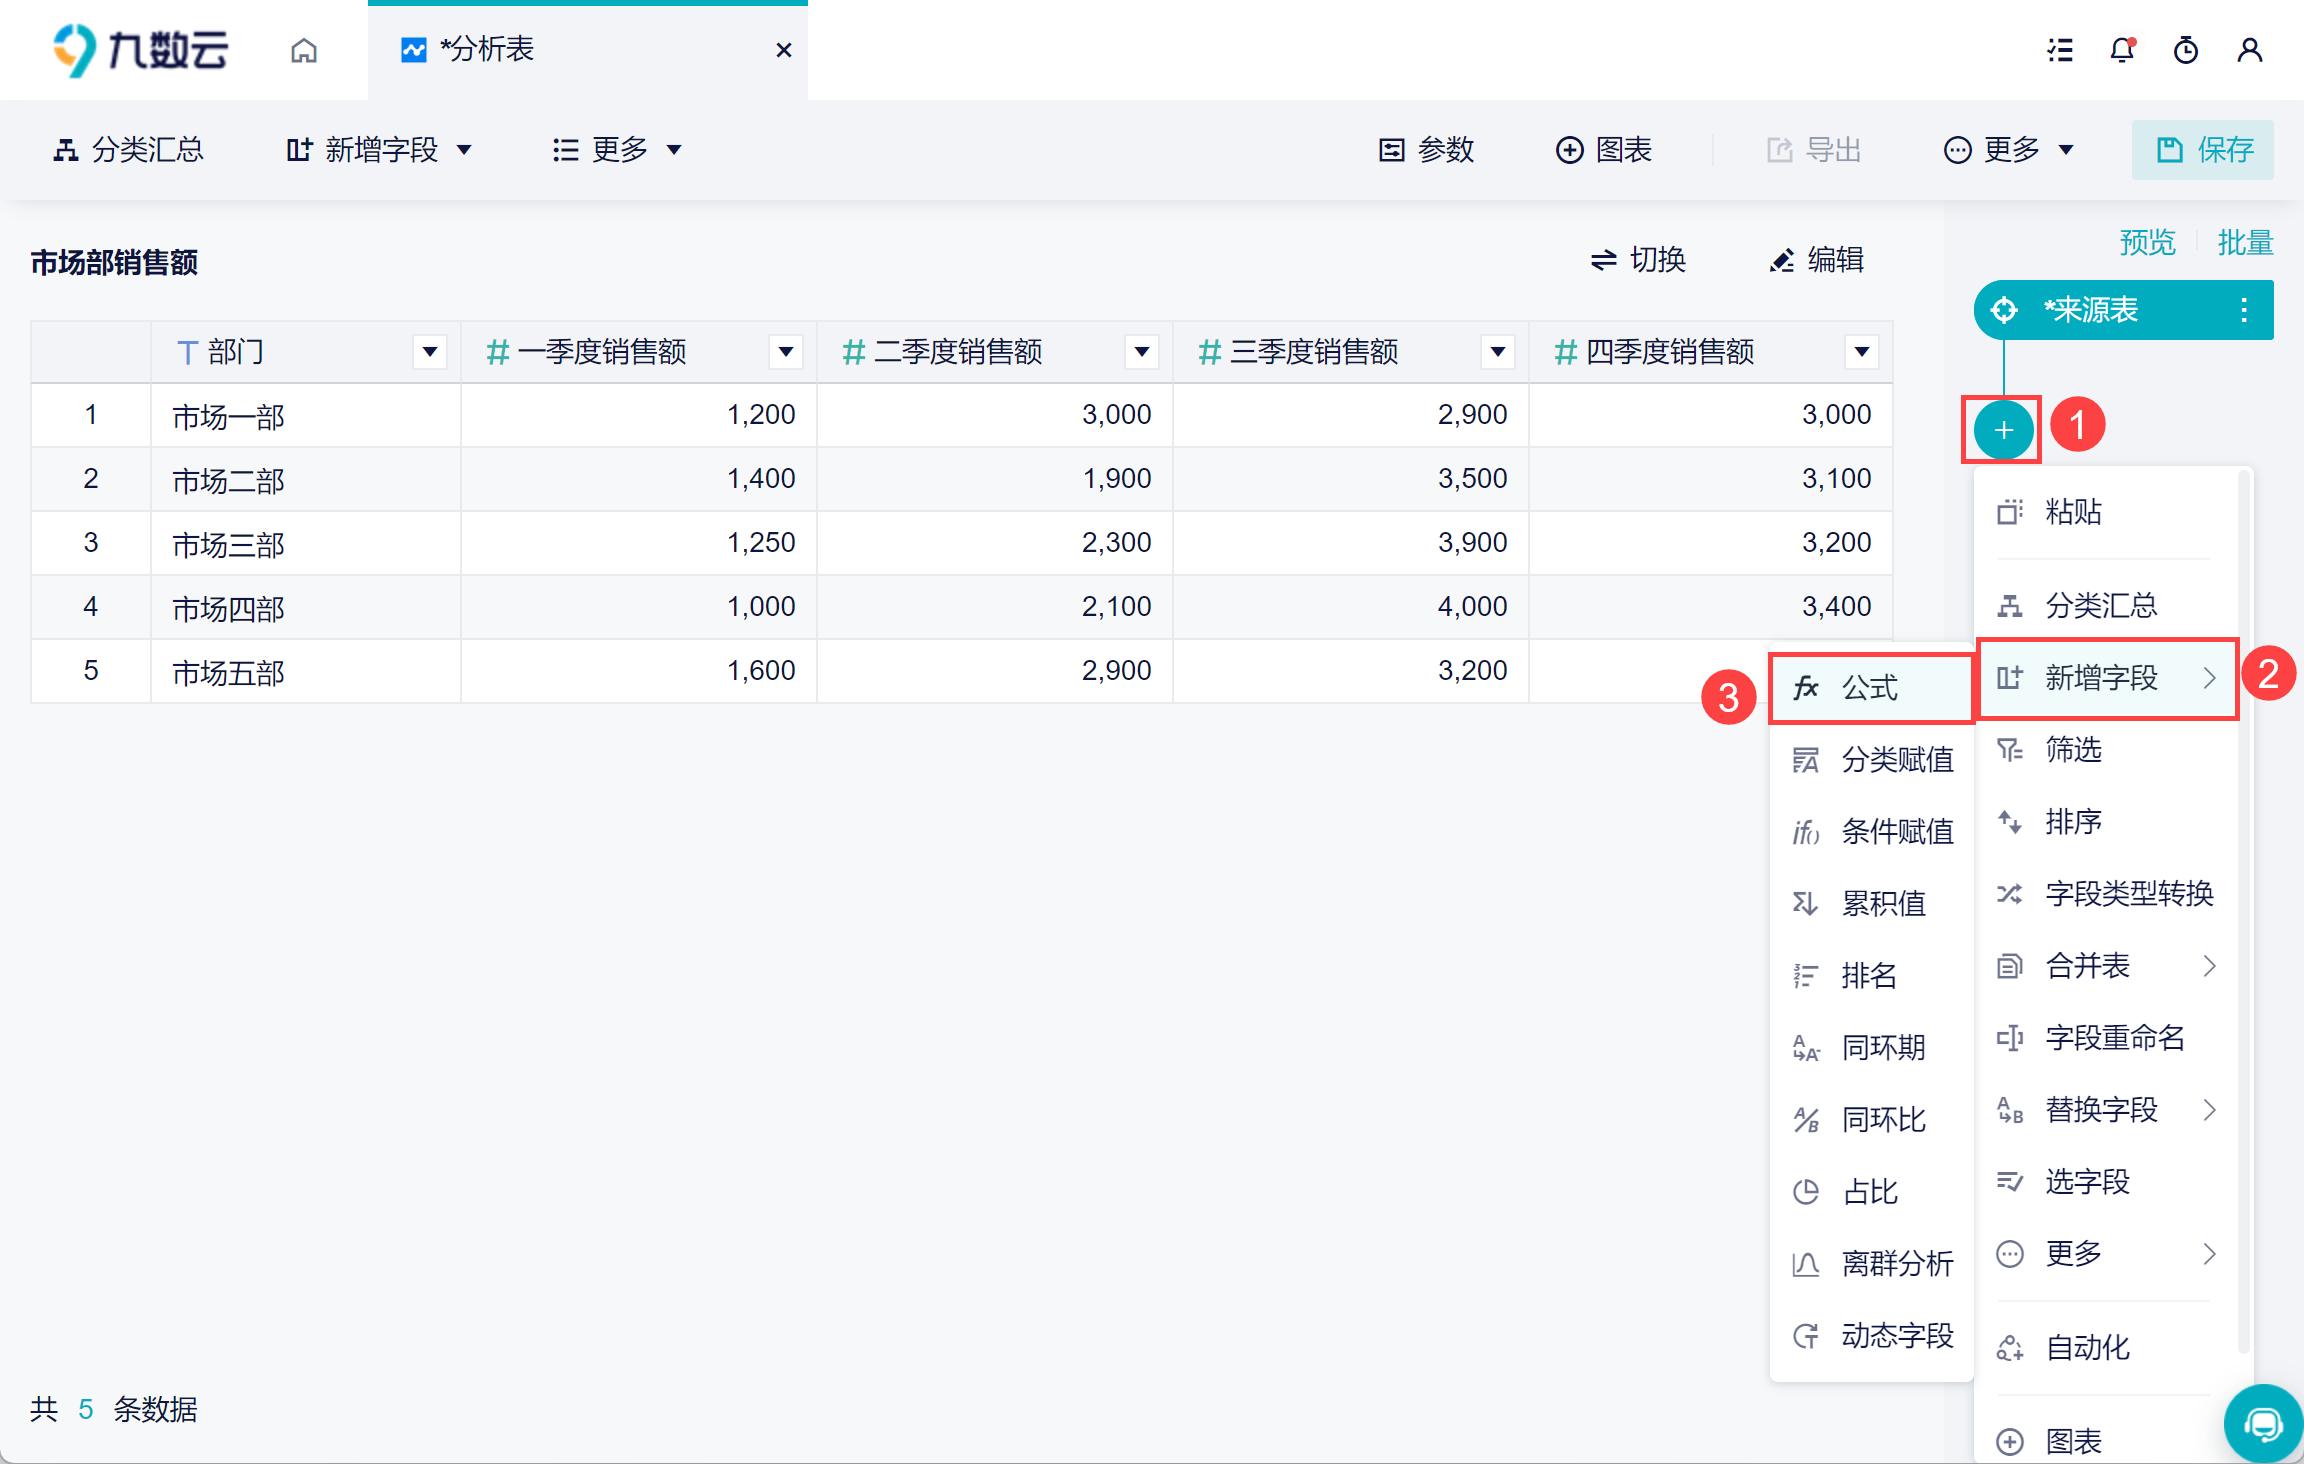Image resolution: width=2304 pixels, height=1464 pixels.
Task: Choose 自动化 from the menu
Action: point(2106,1347)
